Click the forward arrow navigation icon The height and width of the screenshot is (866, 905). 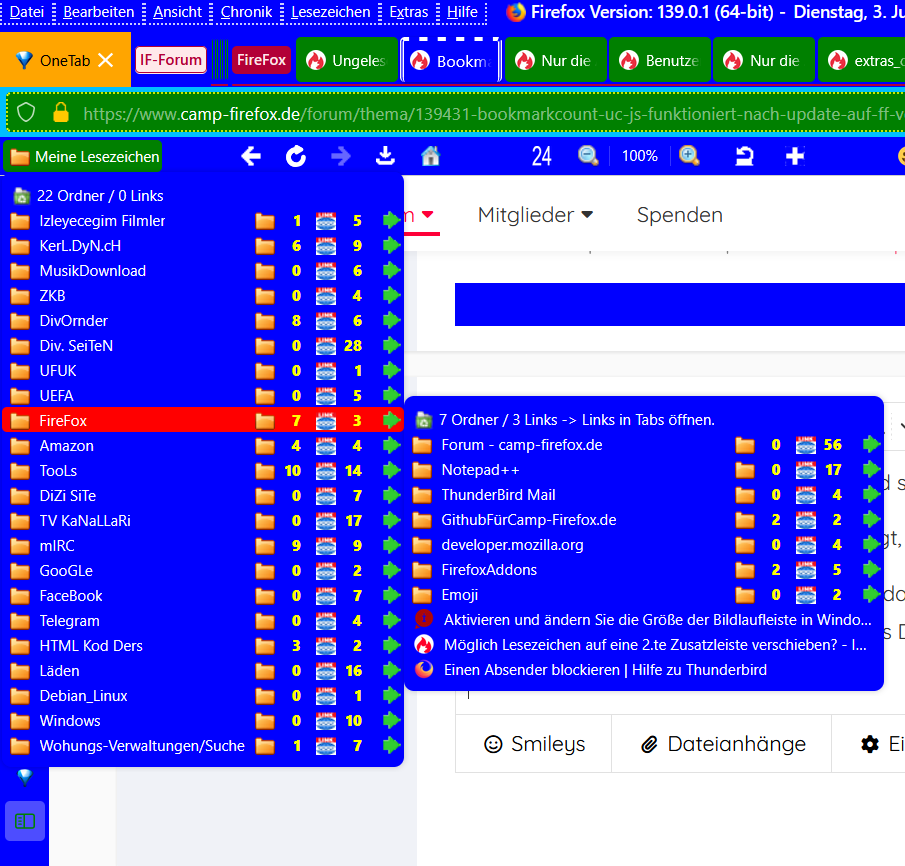(341, 156)
